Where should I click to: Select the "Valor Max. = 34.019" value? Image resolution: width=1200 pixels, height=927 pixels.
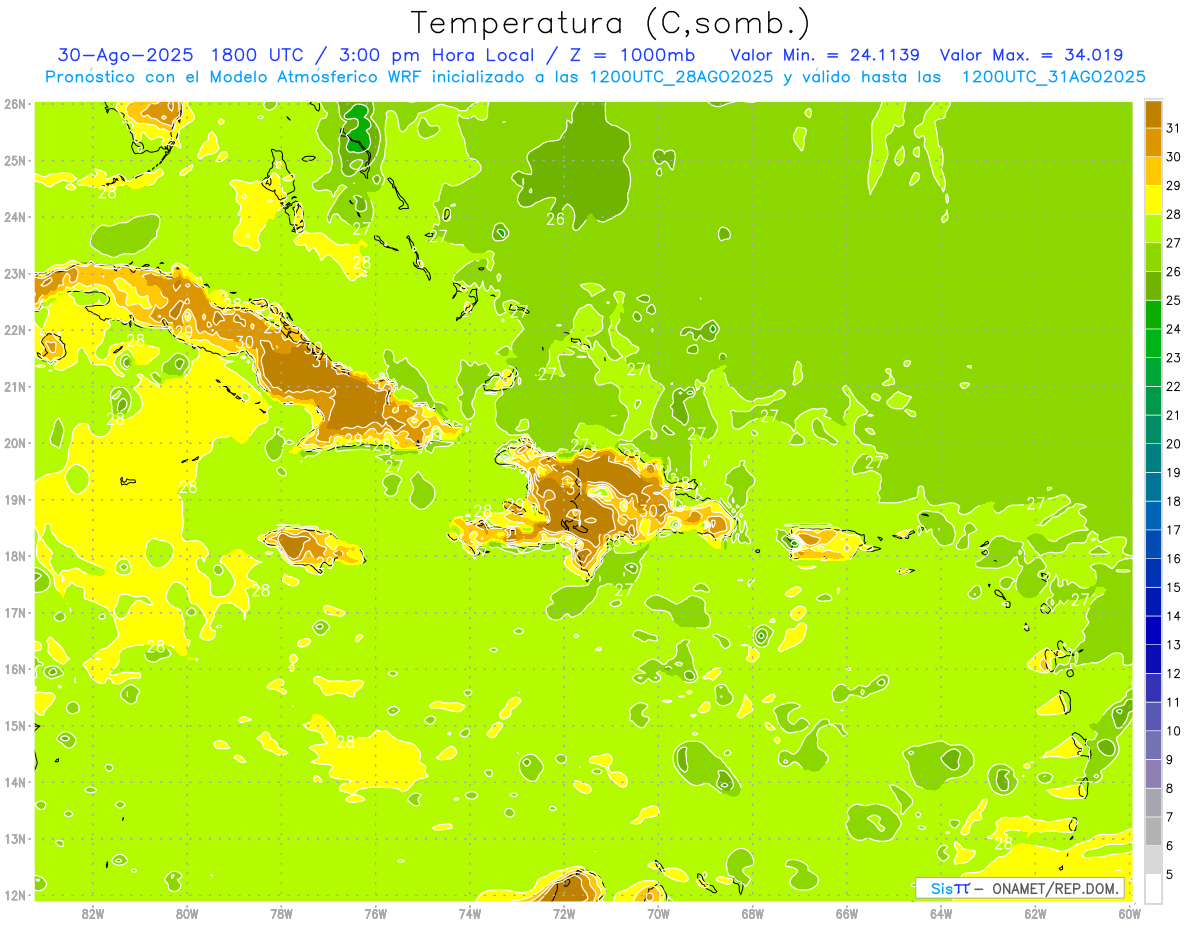tap(1031, 55)
